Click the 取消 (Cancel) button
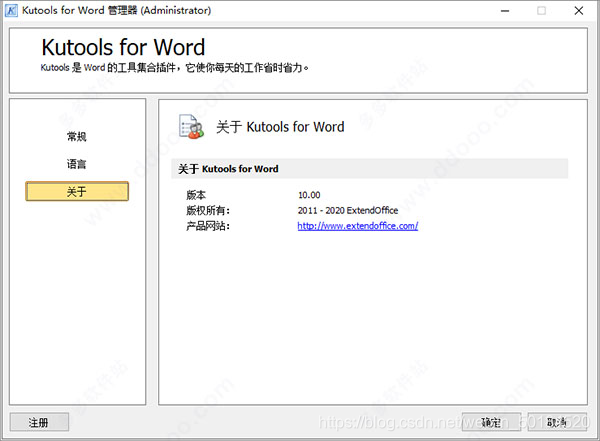 (557, 422)
